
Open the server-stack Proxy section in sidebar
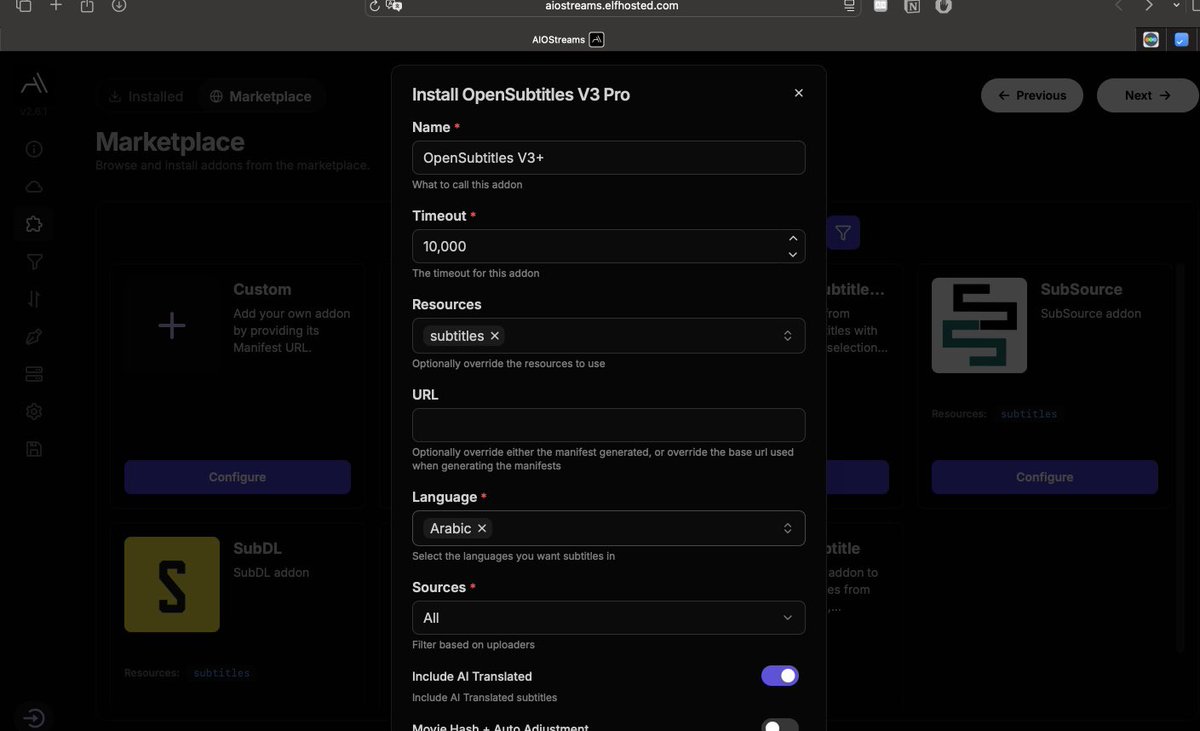34,374
